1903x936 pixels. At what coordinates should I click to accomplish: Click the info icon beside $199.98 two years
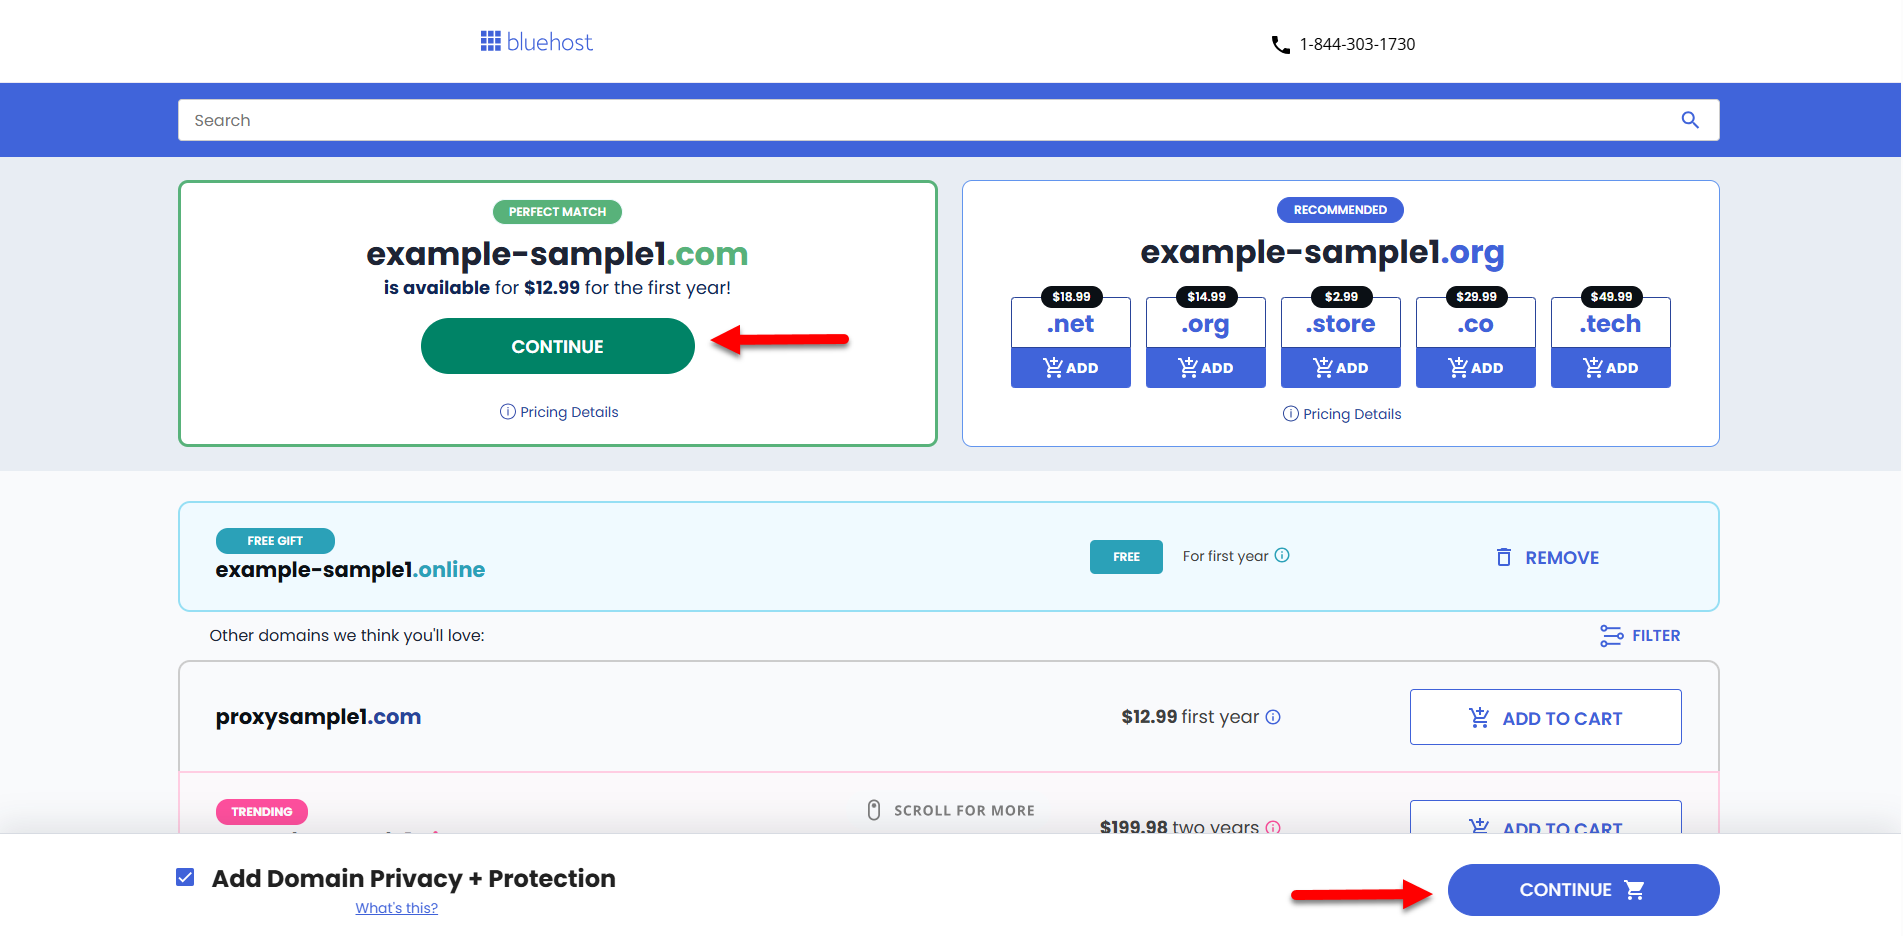(x=1273, y=827)
